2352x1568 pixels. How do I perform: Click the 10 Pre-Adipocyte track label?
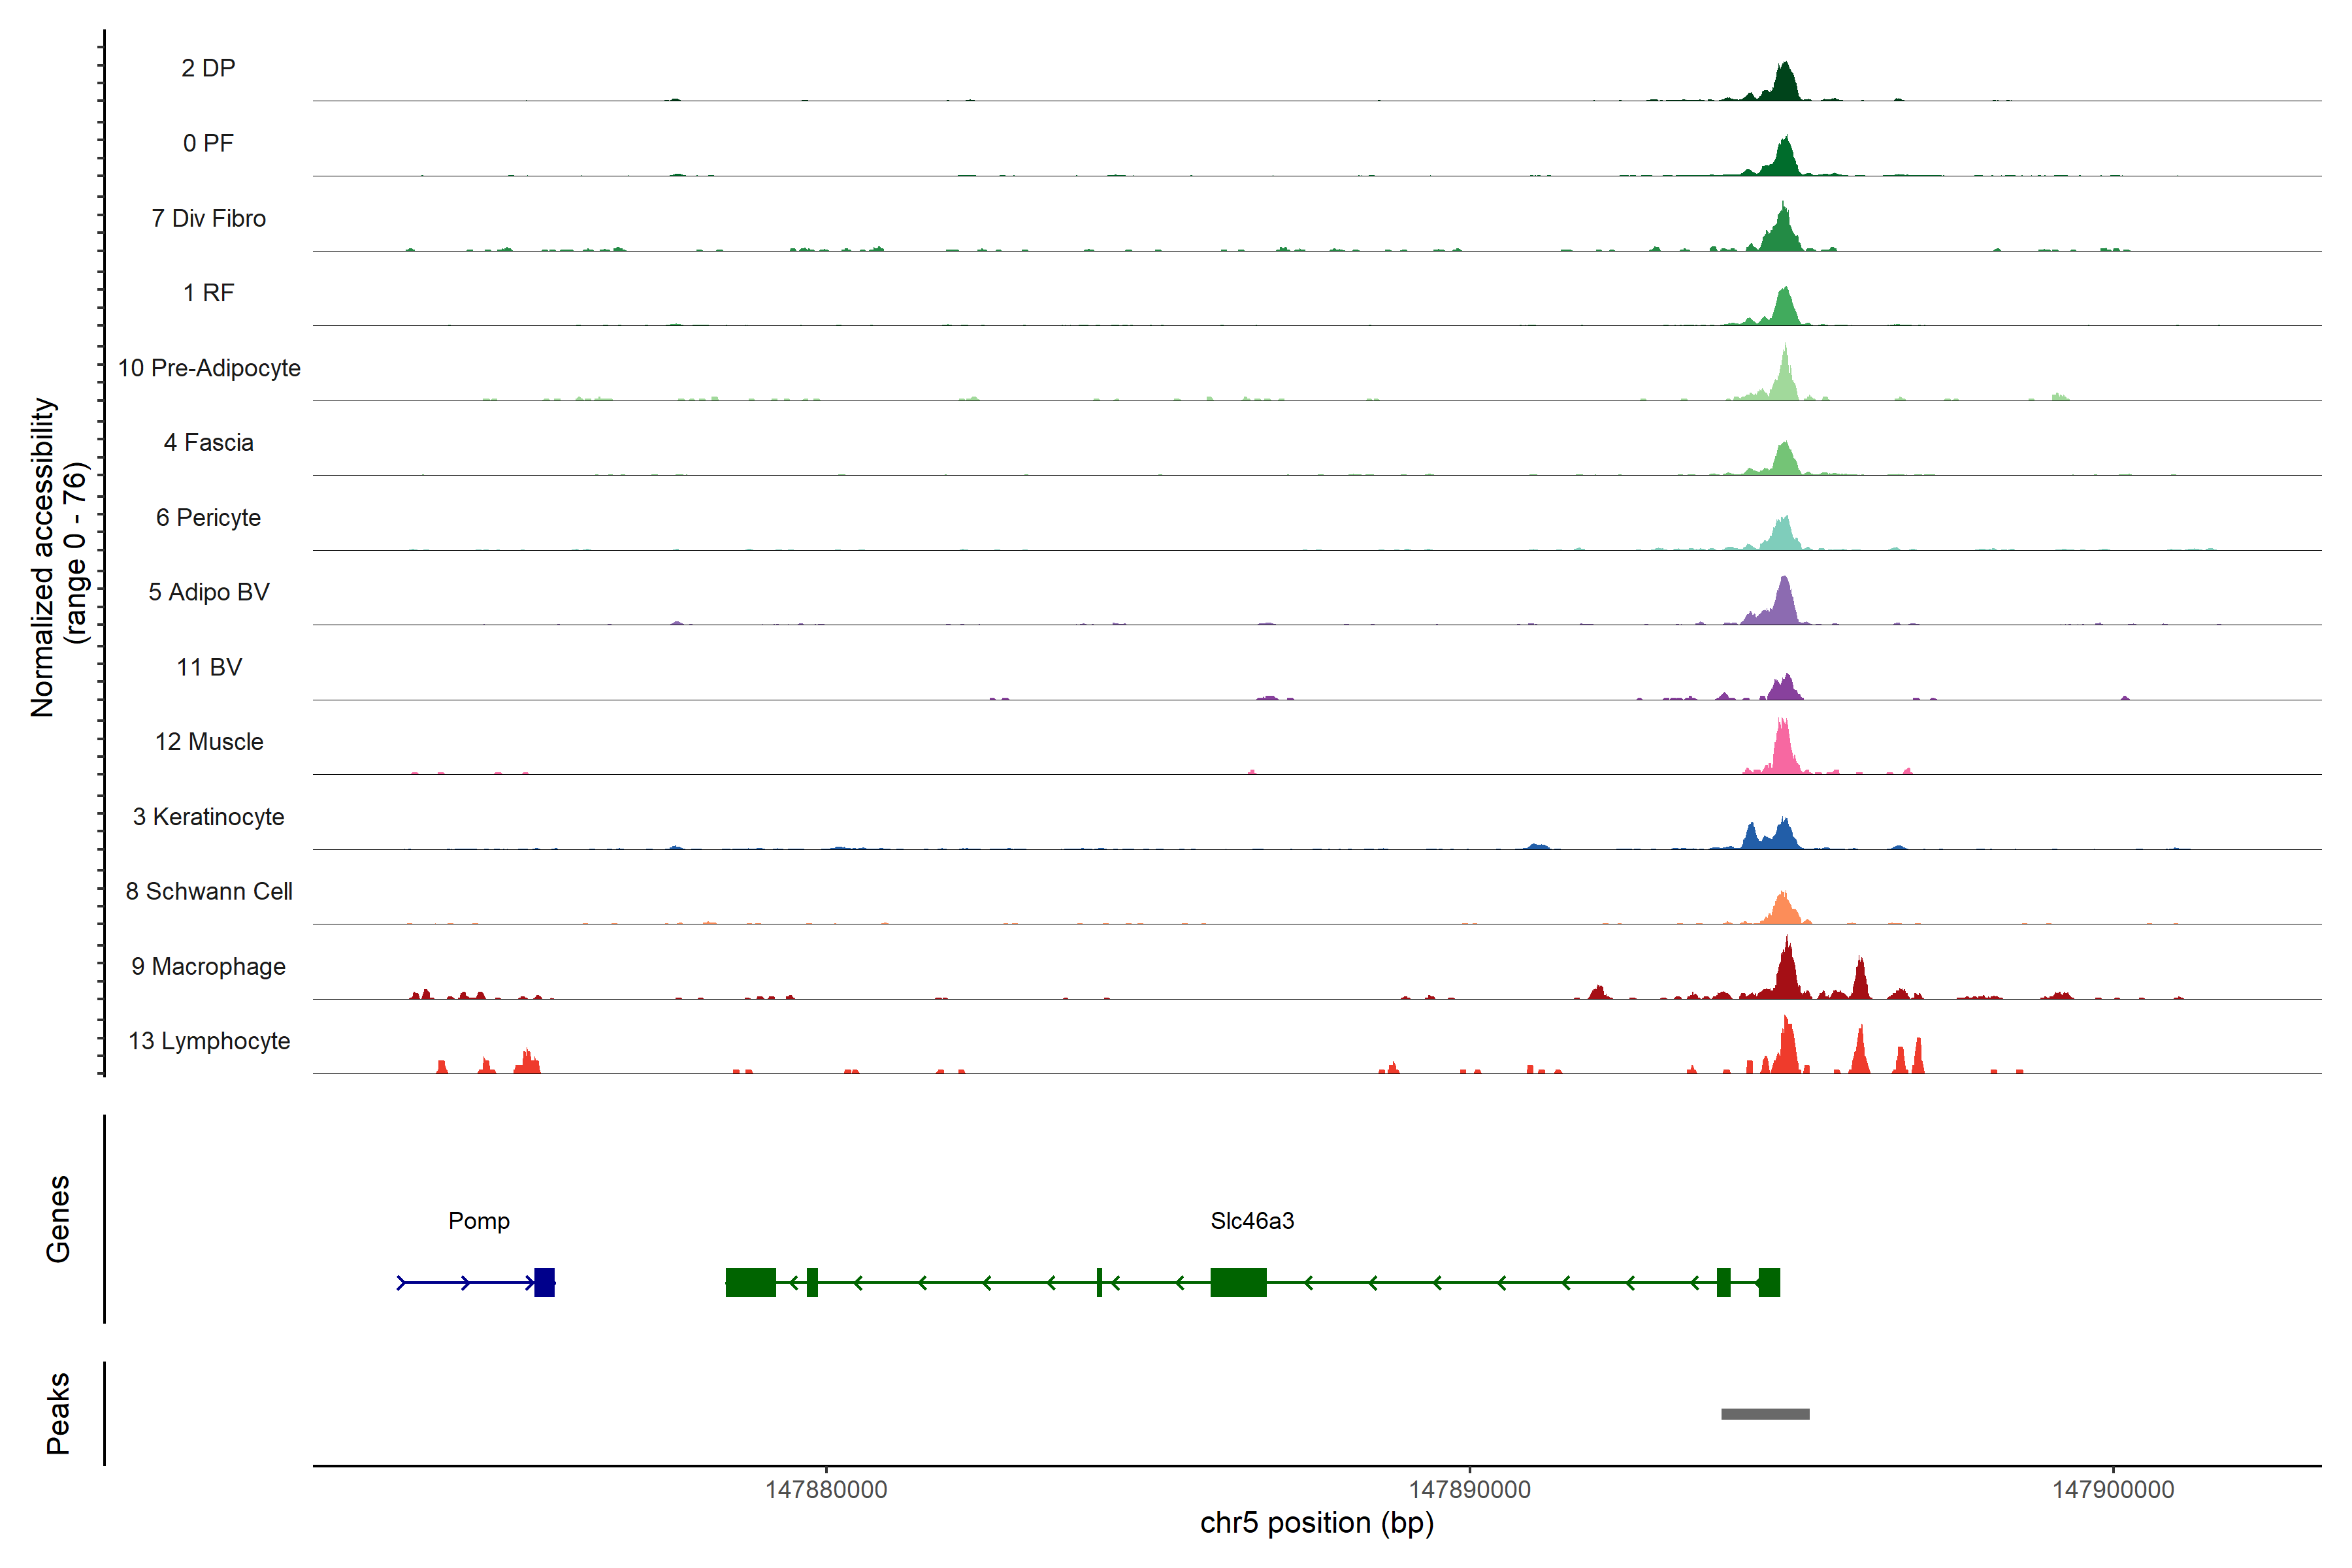tap(208, 368)
